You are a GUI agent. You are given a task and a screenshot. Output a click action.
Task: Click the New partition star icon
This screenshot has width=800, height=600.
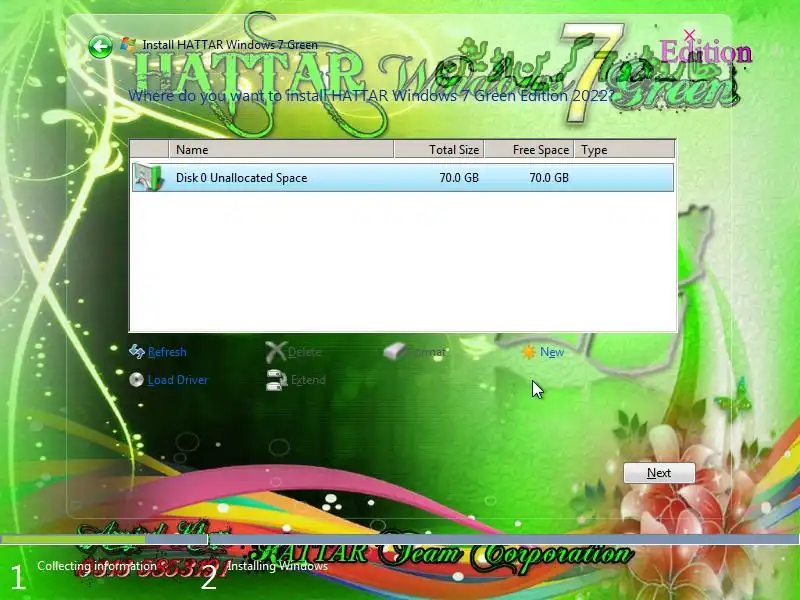[529, 352]
